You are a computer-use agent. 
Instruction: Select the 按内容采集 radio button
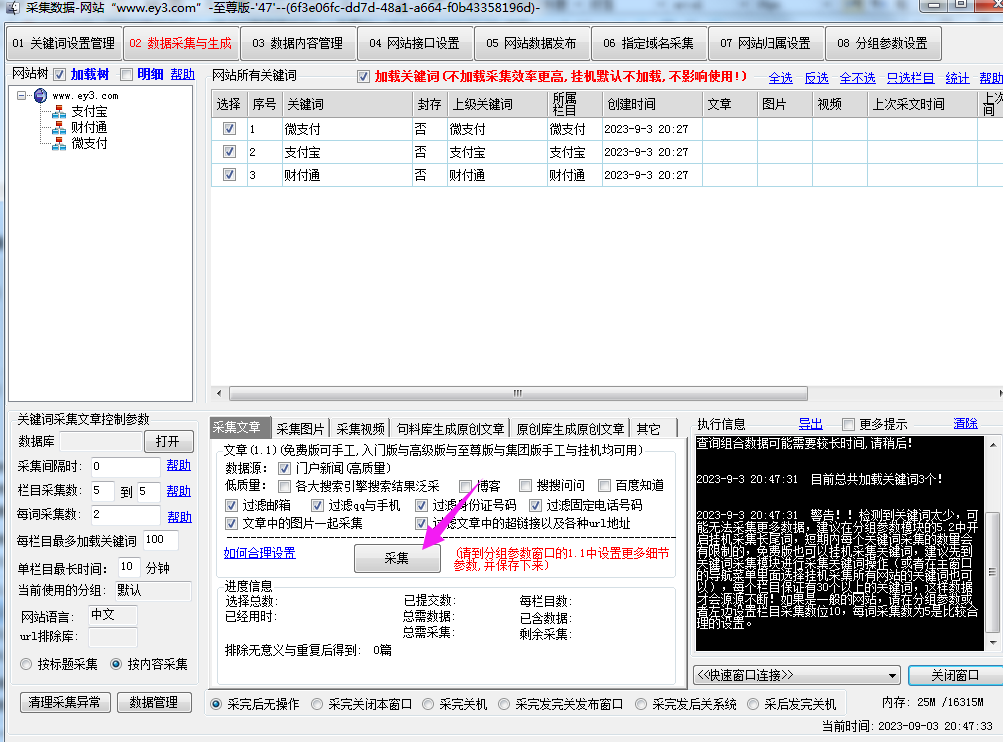116,664
